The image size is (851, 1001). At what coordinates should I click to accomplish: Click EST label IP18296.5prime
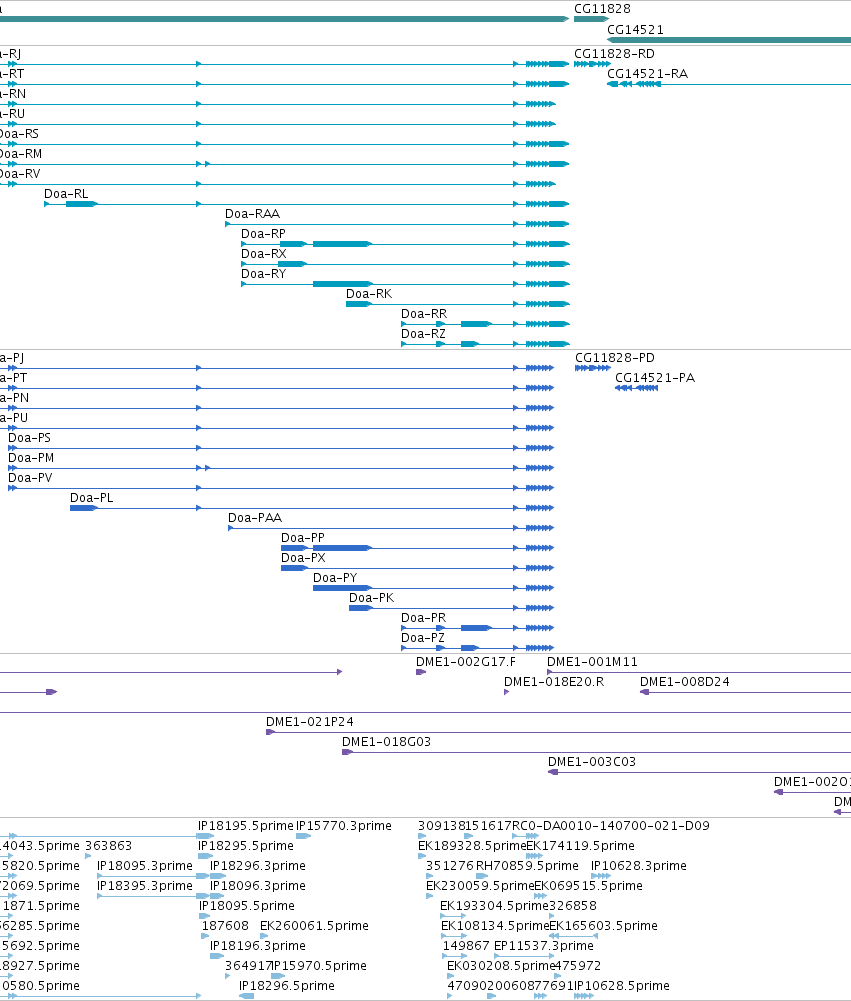click(287, 986)
